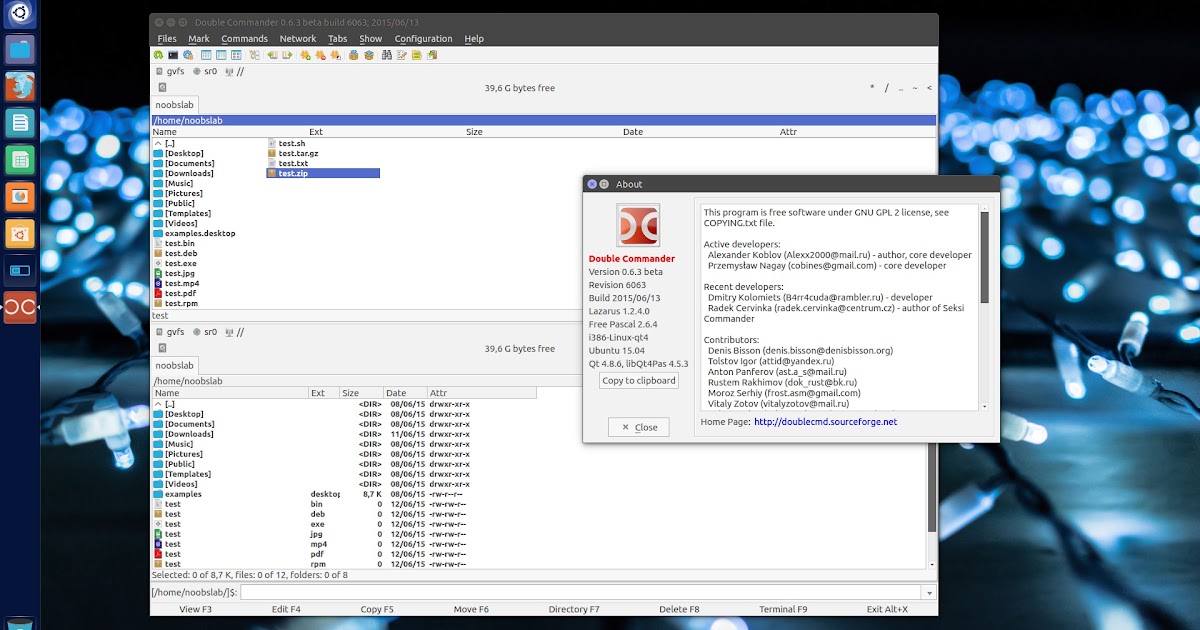Open the Configuration menu
Screen dimensions: 1200x630
[x=423, y=39]
